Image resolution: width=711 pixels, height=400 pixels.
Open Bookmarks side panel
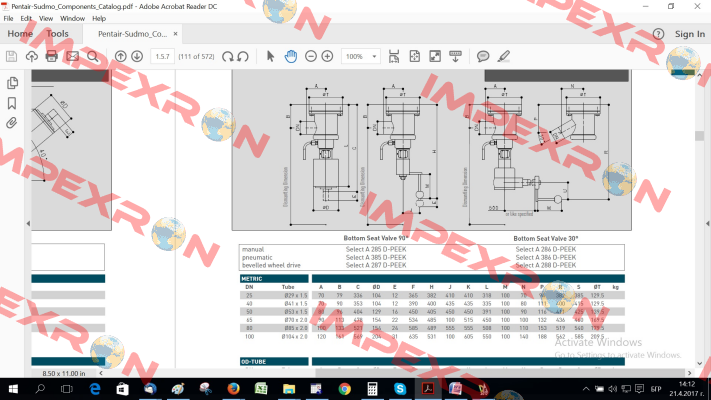(12, 103)
